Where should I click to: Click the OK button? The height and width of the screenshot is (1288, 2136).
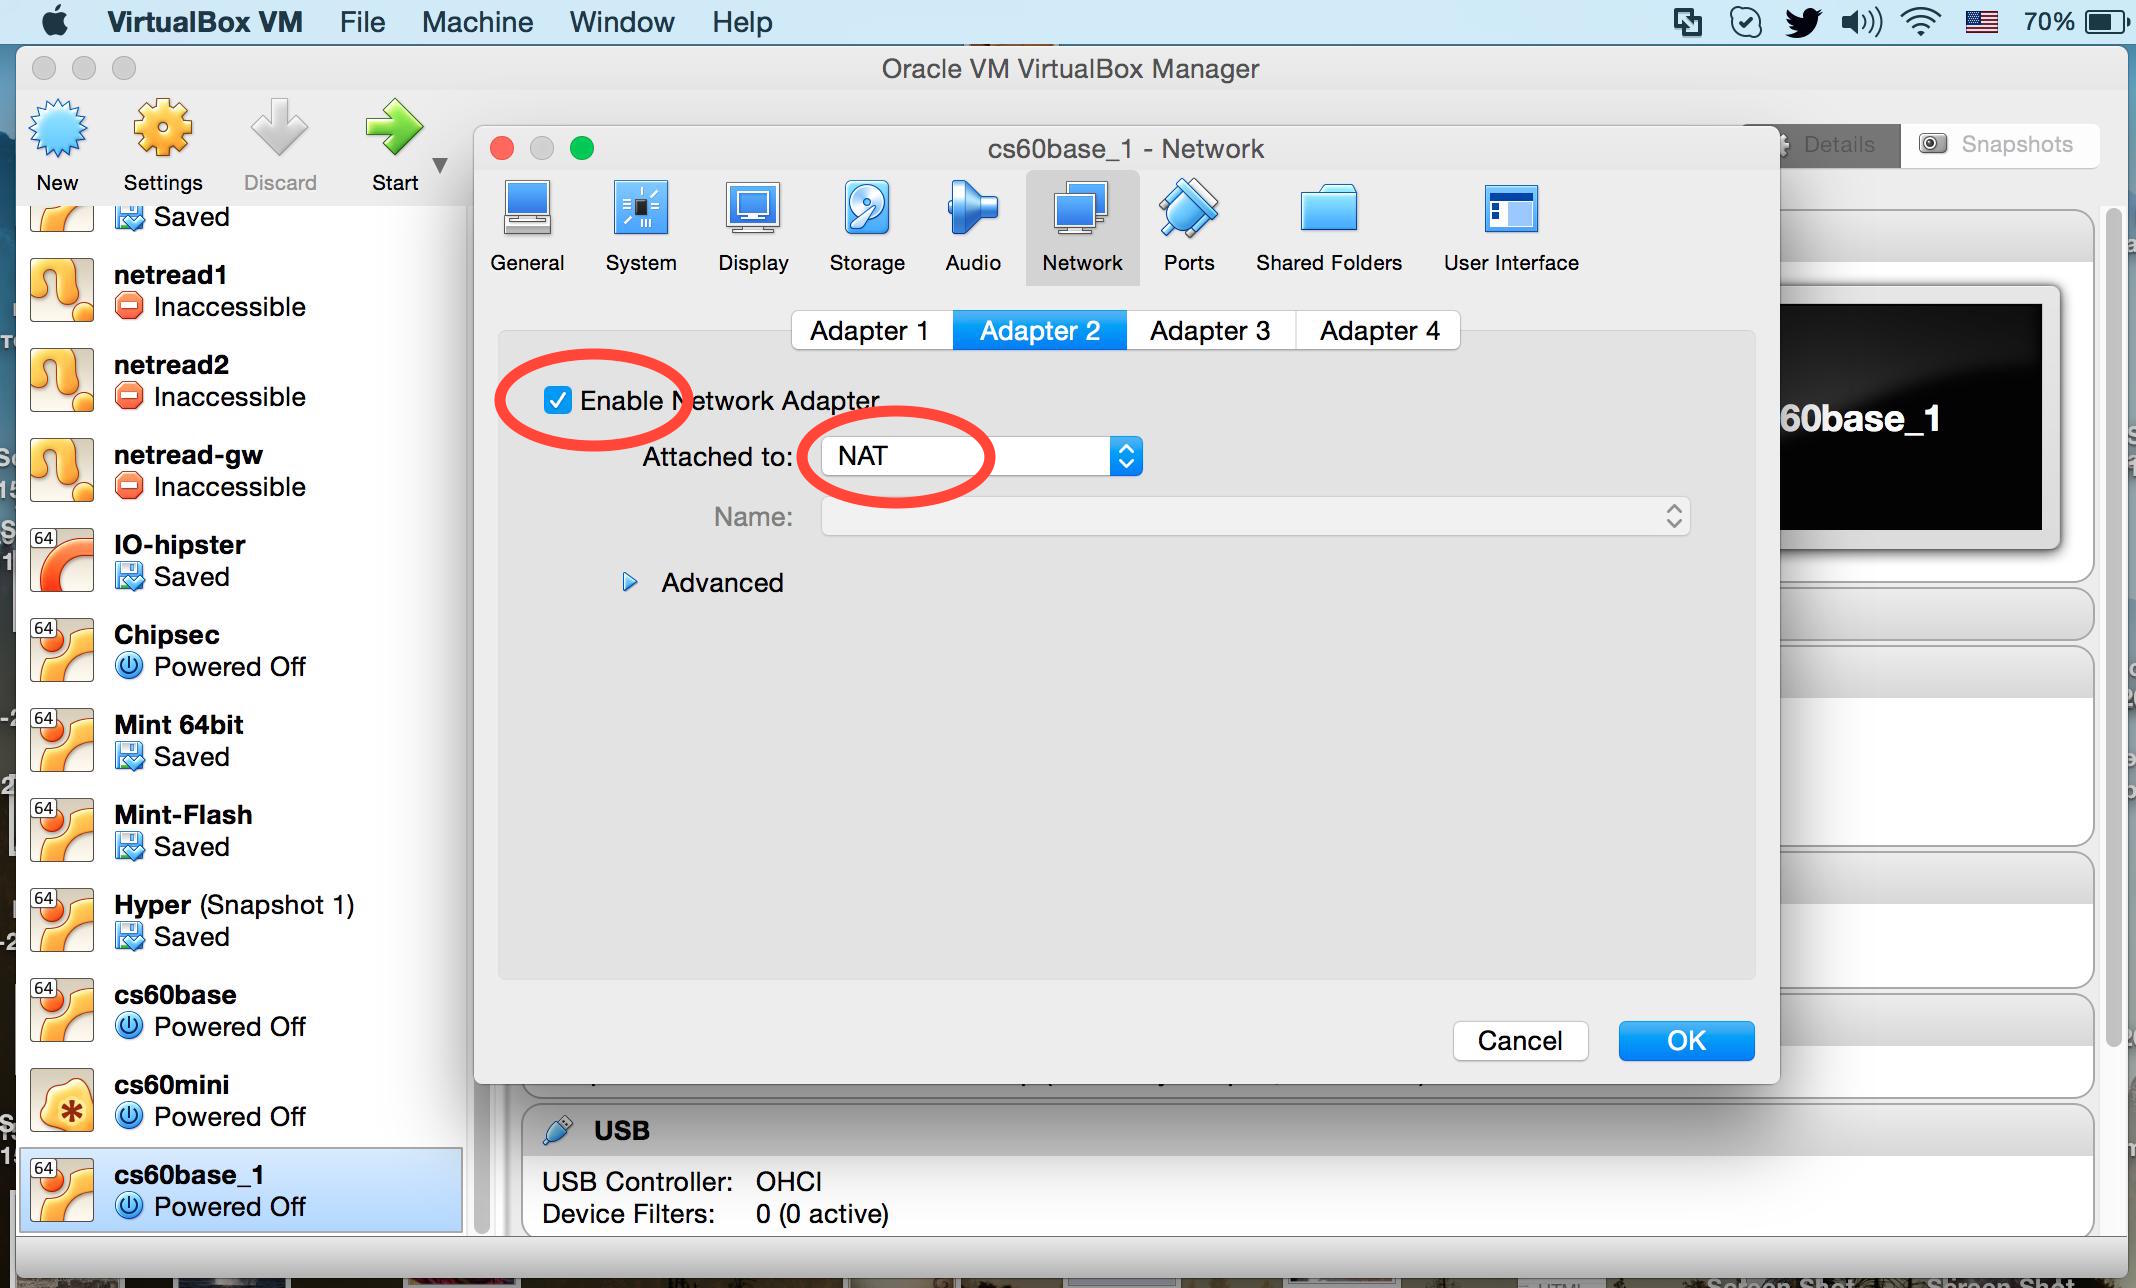pyautogui.click(x=1686, y=1041)
